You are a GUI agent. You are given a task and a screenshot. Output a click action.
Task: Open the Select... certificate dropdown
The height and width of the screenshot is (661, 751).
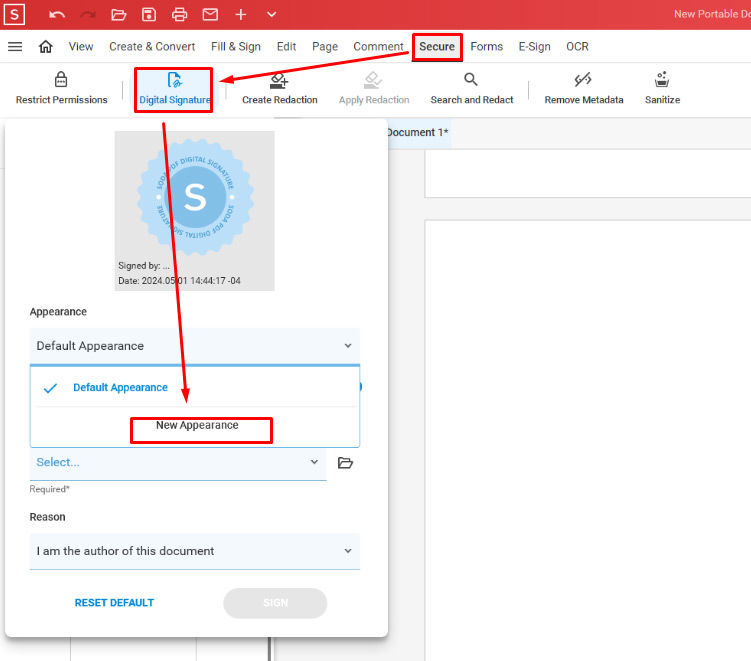click(178, 463)
